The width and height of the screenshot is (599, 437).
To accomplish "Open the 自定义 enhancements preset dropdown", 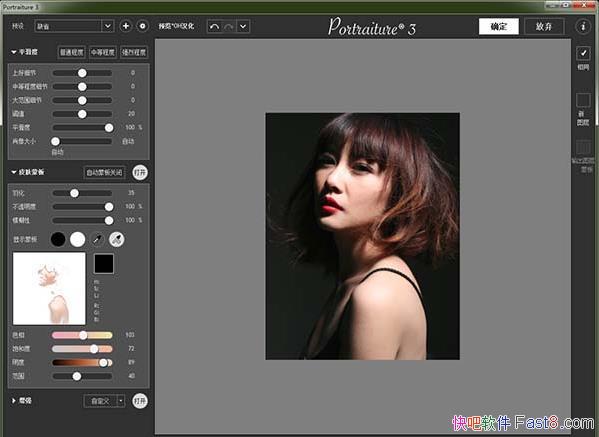I will (x=104, y=401).
